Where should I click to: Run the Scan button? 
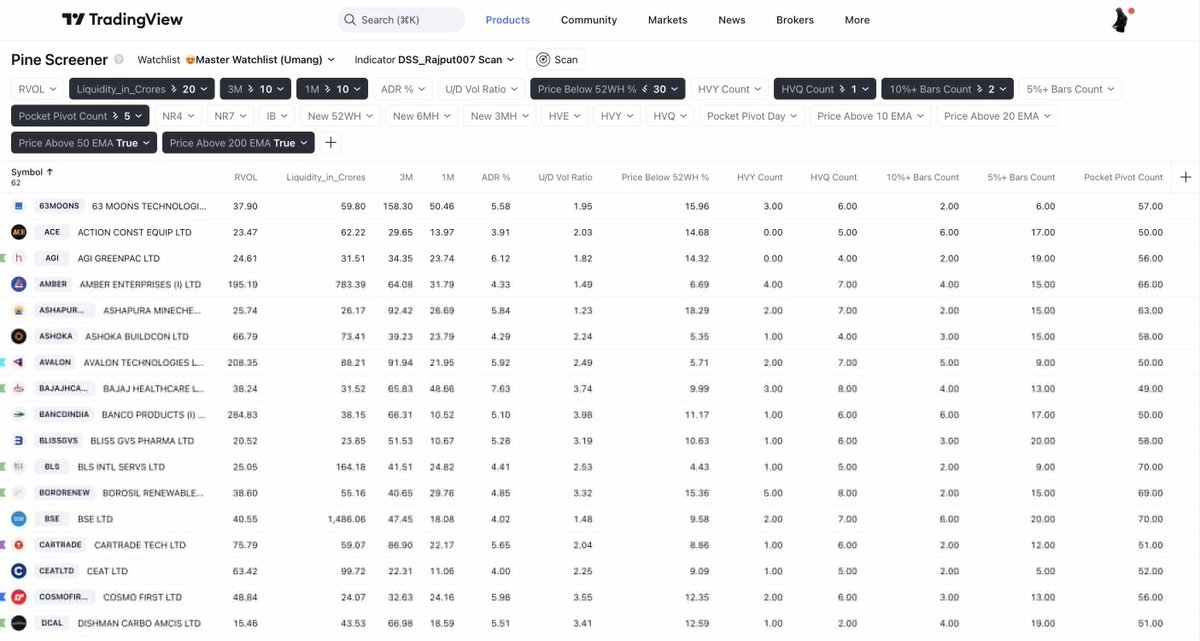coord(556,60)
